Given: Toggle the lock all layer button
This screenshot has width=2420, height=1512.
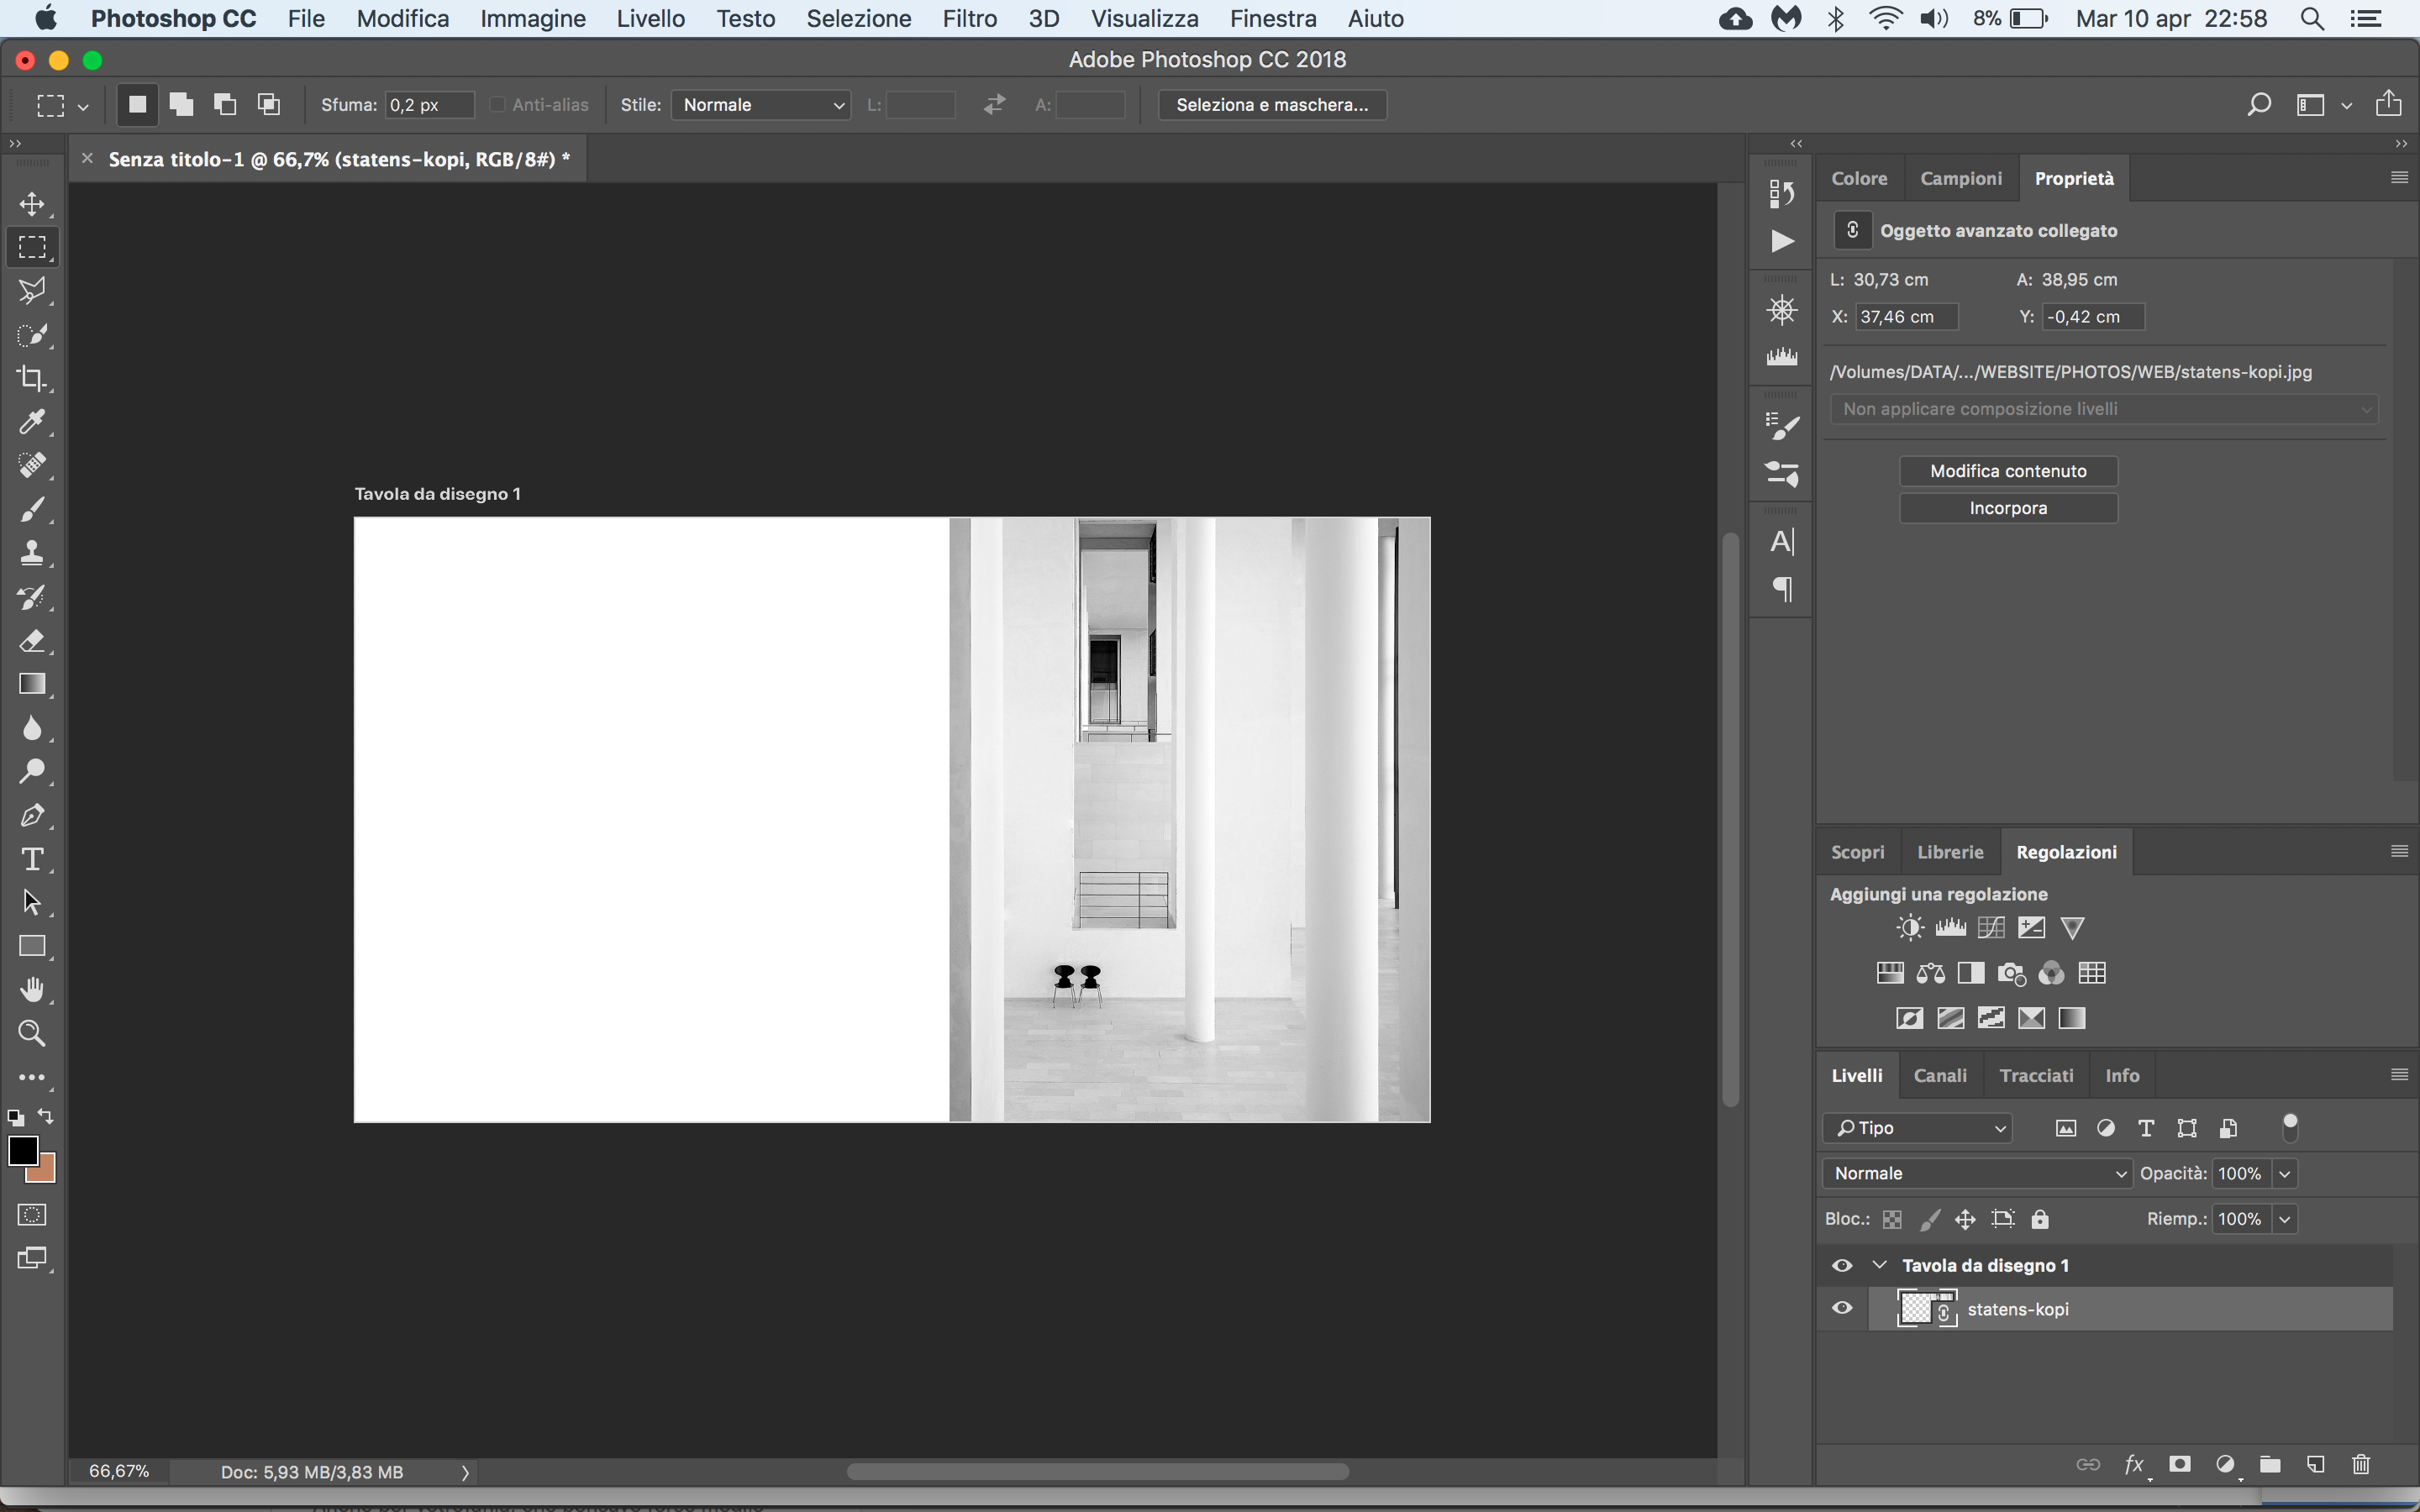Looking at the screenshot, I should point(2040,1219).
